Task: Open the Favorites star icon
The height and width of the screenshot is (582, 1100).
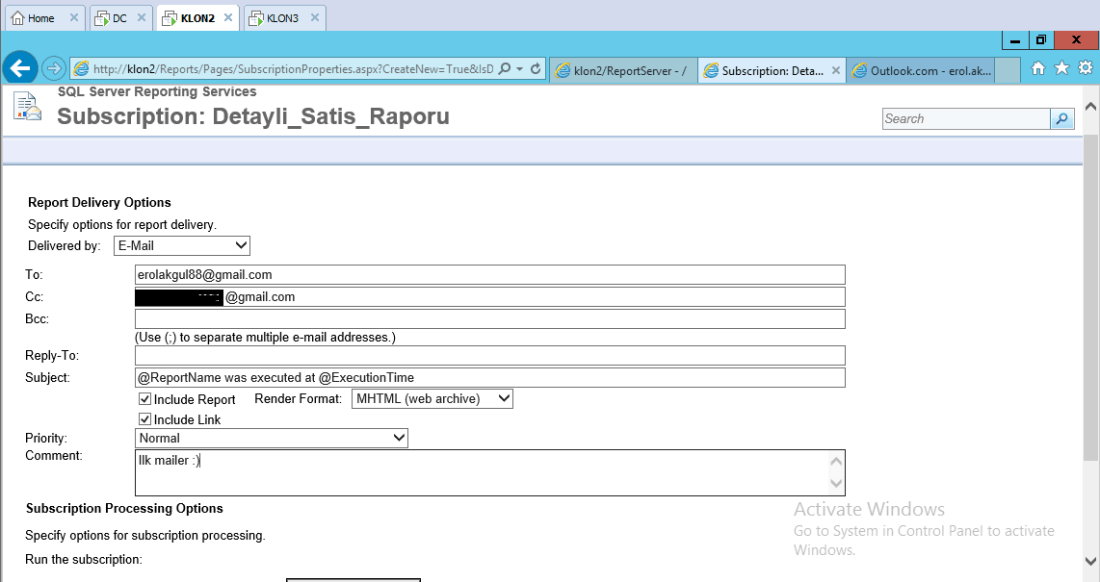Action: point(1061,69)
